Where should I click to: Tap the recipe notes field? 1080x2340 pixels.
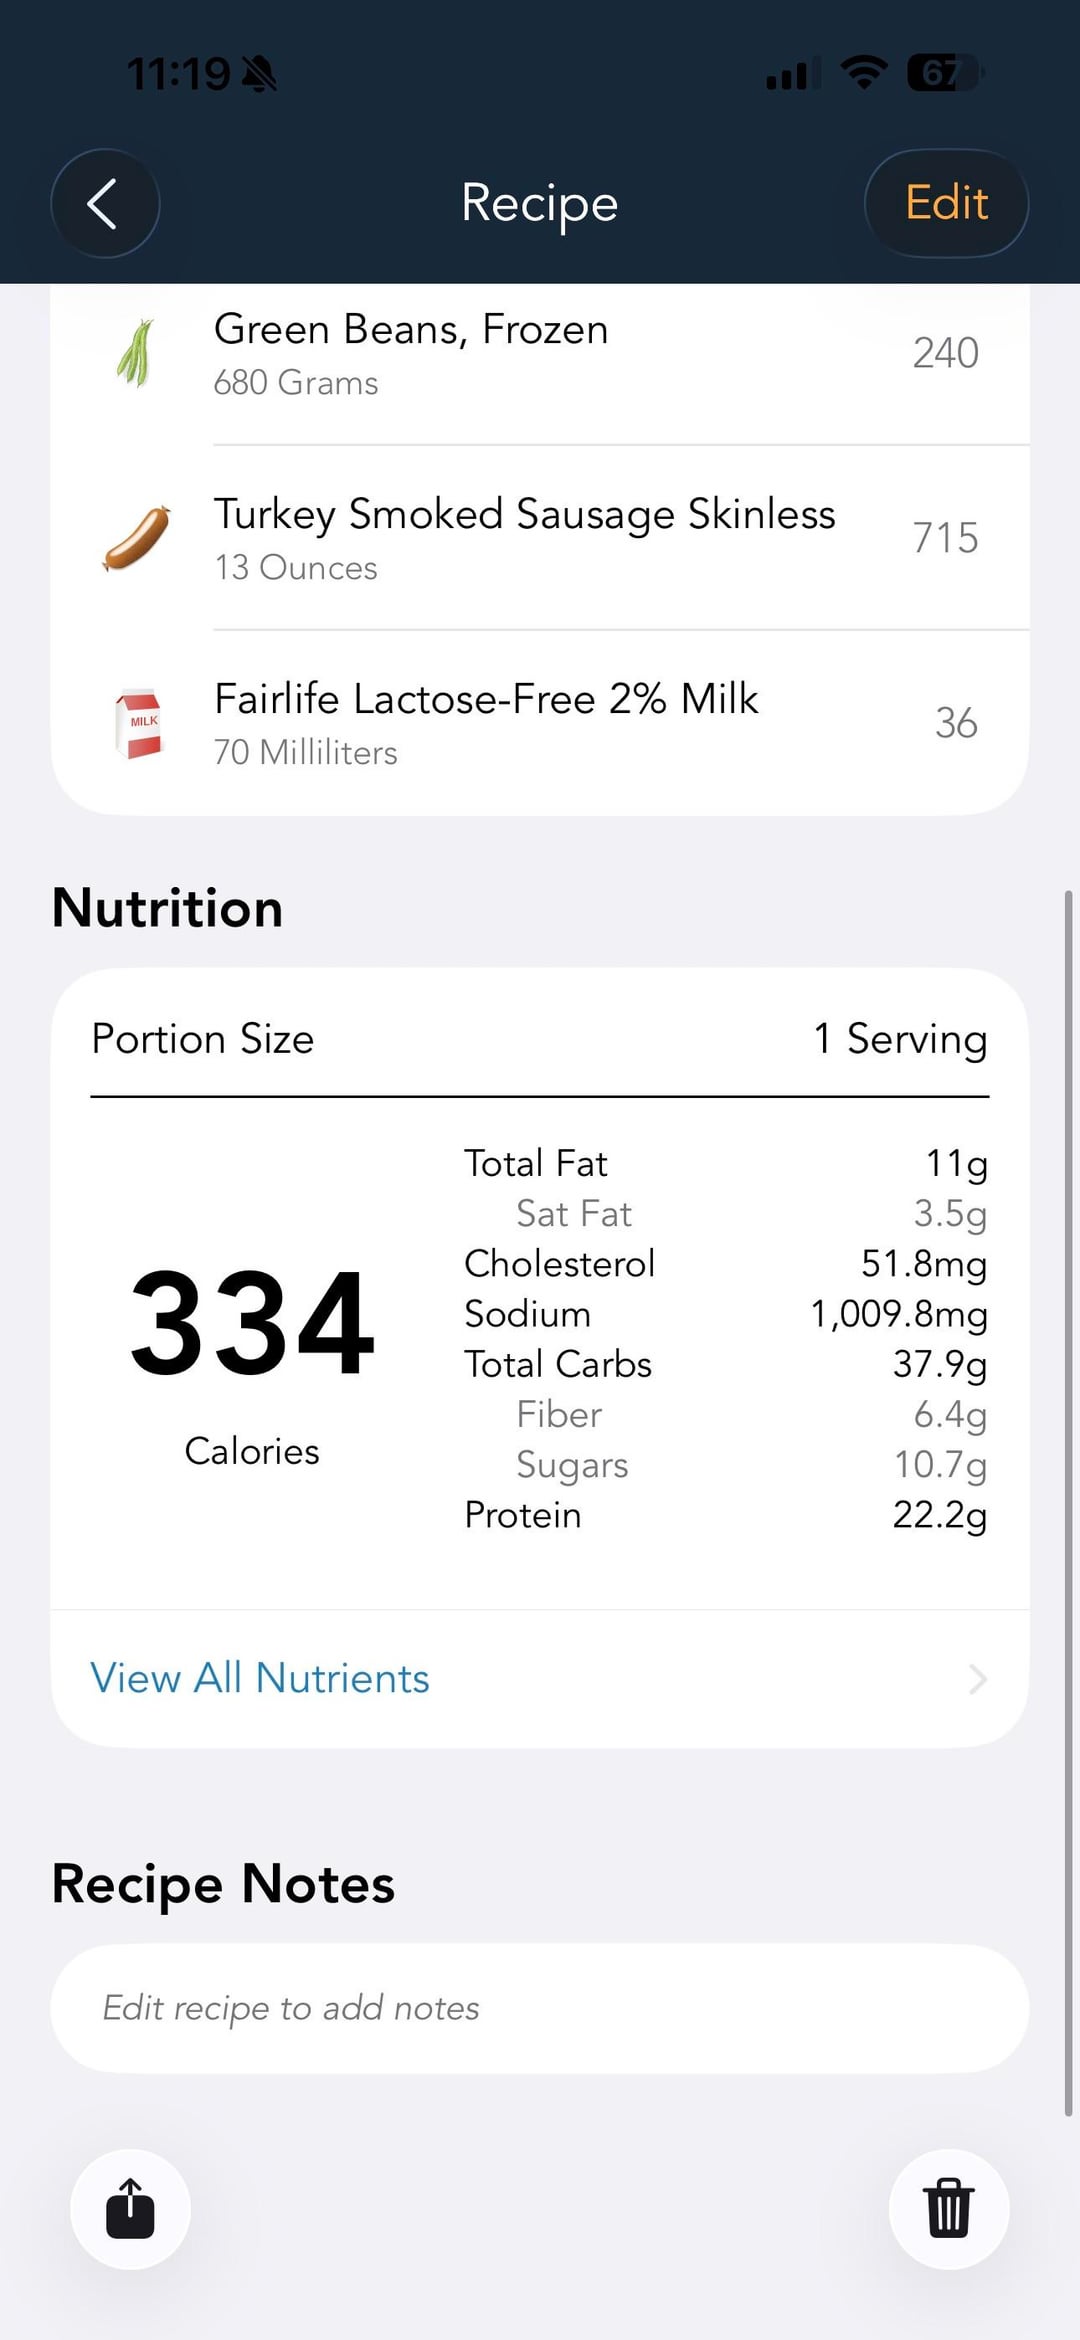click(x=539, y=2008)
